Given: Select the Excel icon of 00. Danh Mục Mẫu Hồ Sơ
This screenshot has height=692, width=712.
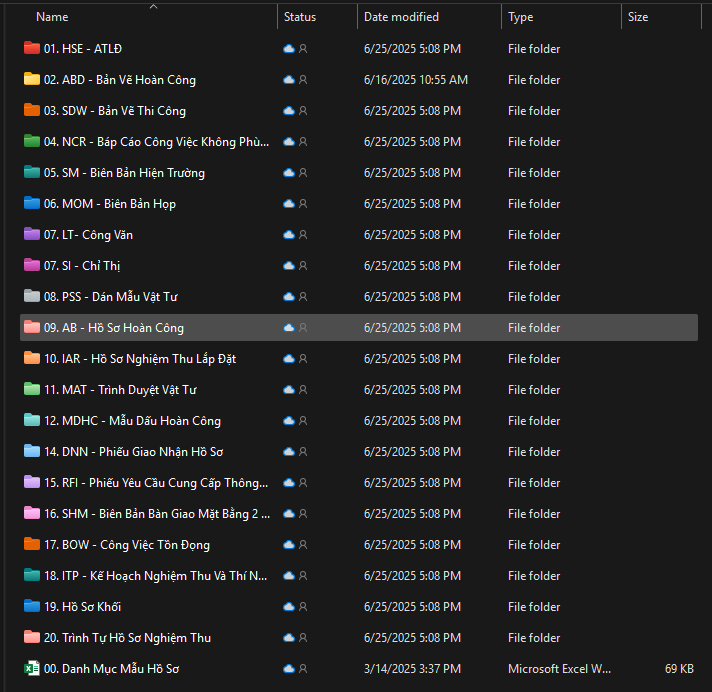Looking at the screenshot, I should (31, 668).
